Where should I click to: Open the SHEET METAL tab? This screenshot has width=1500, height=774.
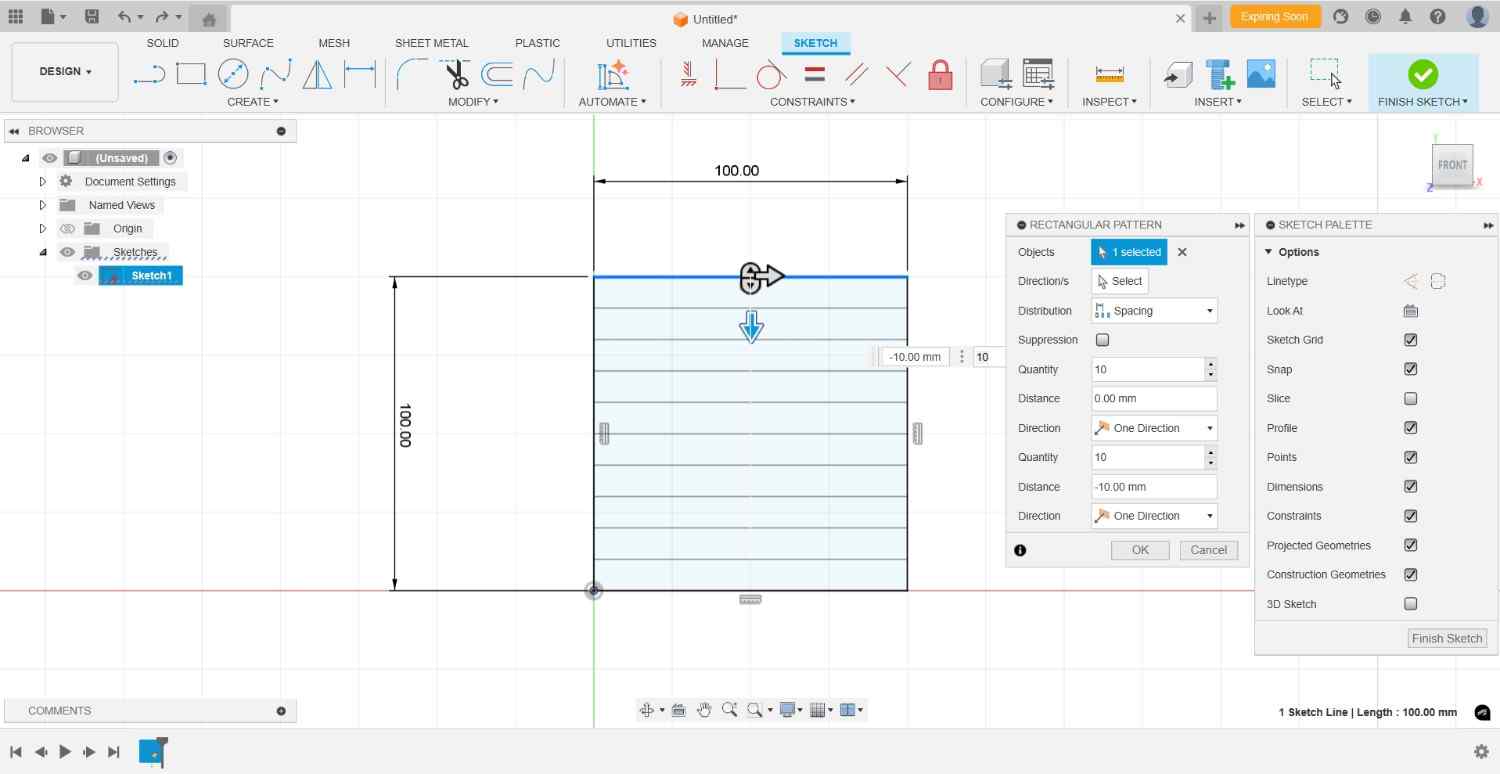[x=431, y=42]
